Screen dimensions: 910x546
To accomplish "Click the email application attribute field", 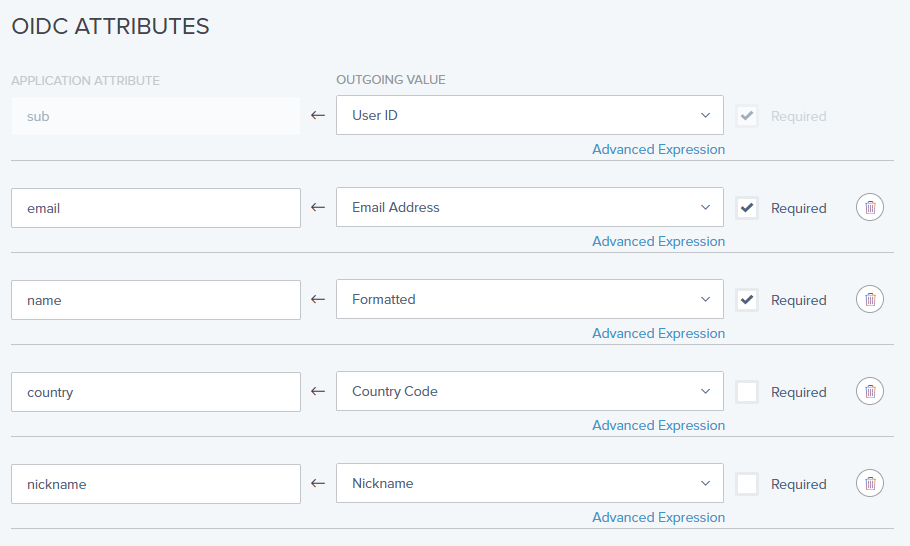I will [x=156, y=208].
